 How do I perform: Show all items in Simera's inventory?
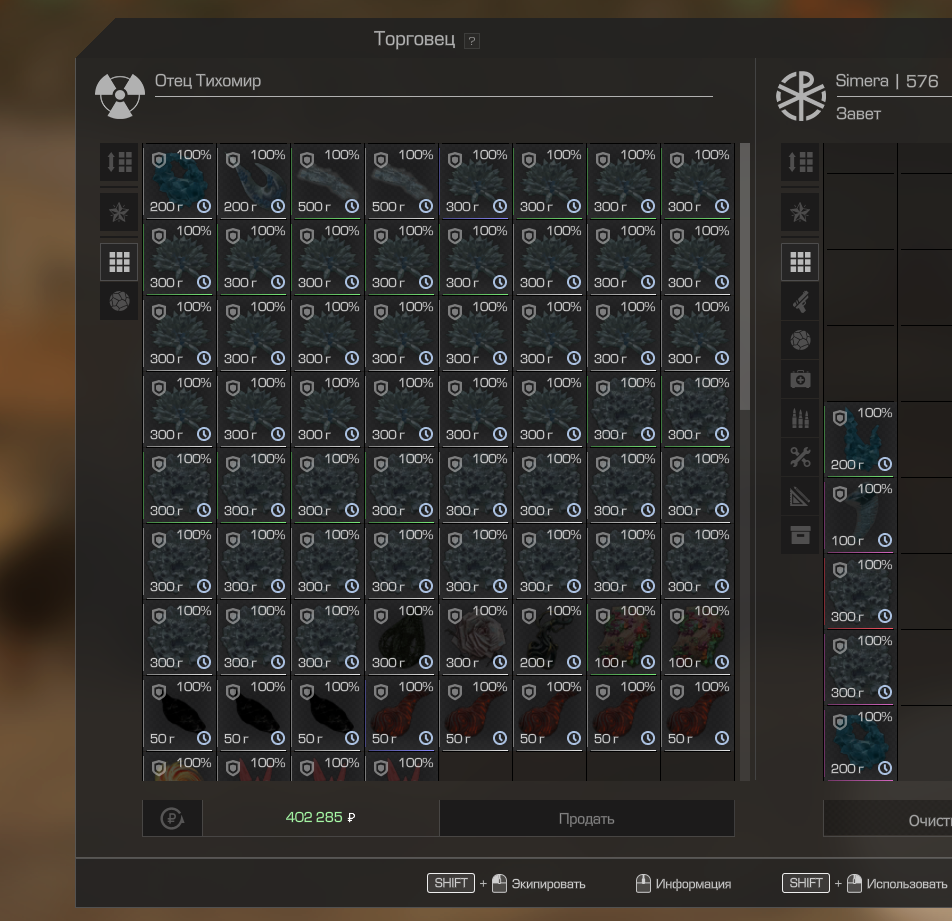[x=800, y=262]
